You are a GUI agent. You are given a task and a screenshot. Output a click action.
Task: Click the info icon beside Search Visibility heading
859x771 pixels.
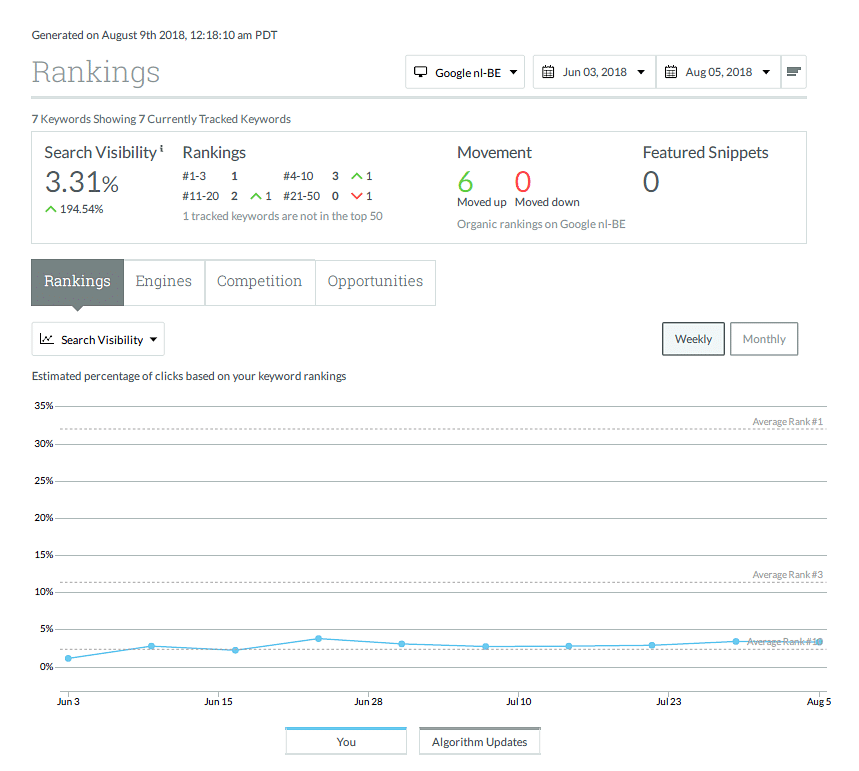click(161, 149)
